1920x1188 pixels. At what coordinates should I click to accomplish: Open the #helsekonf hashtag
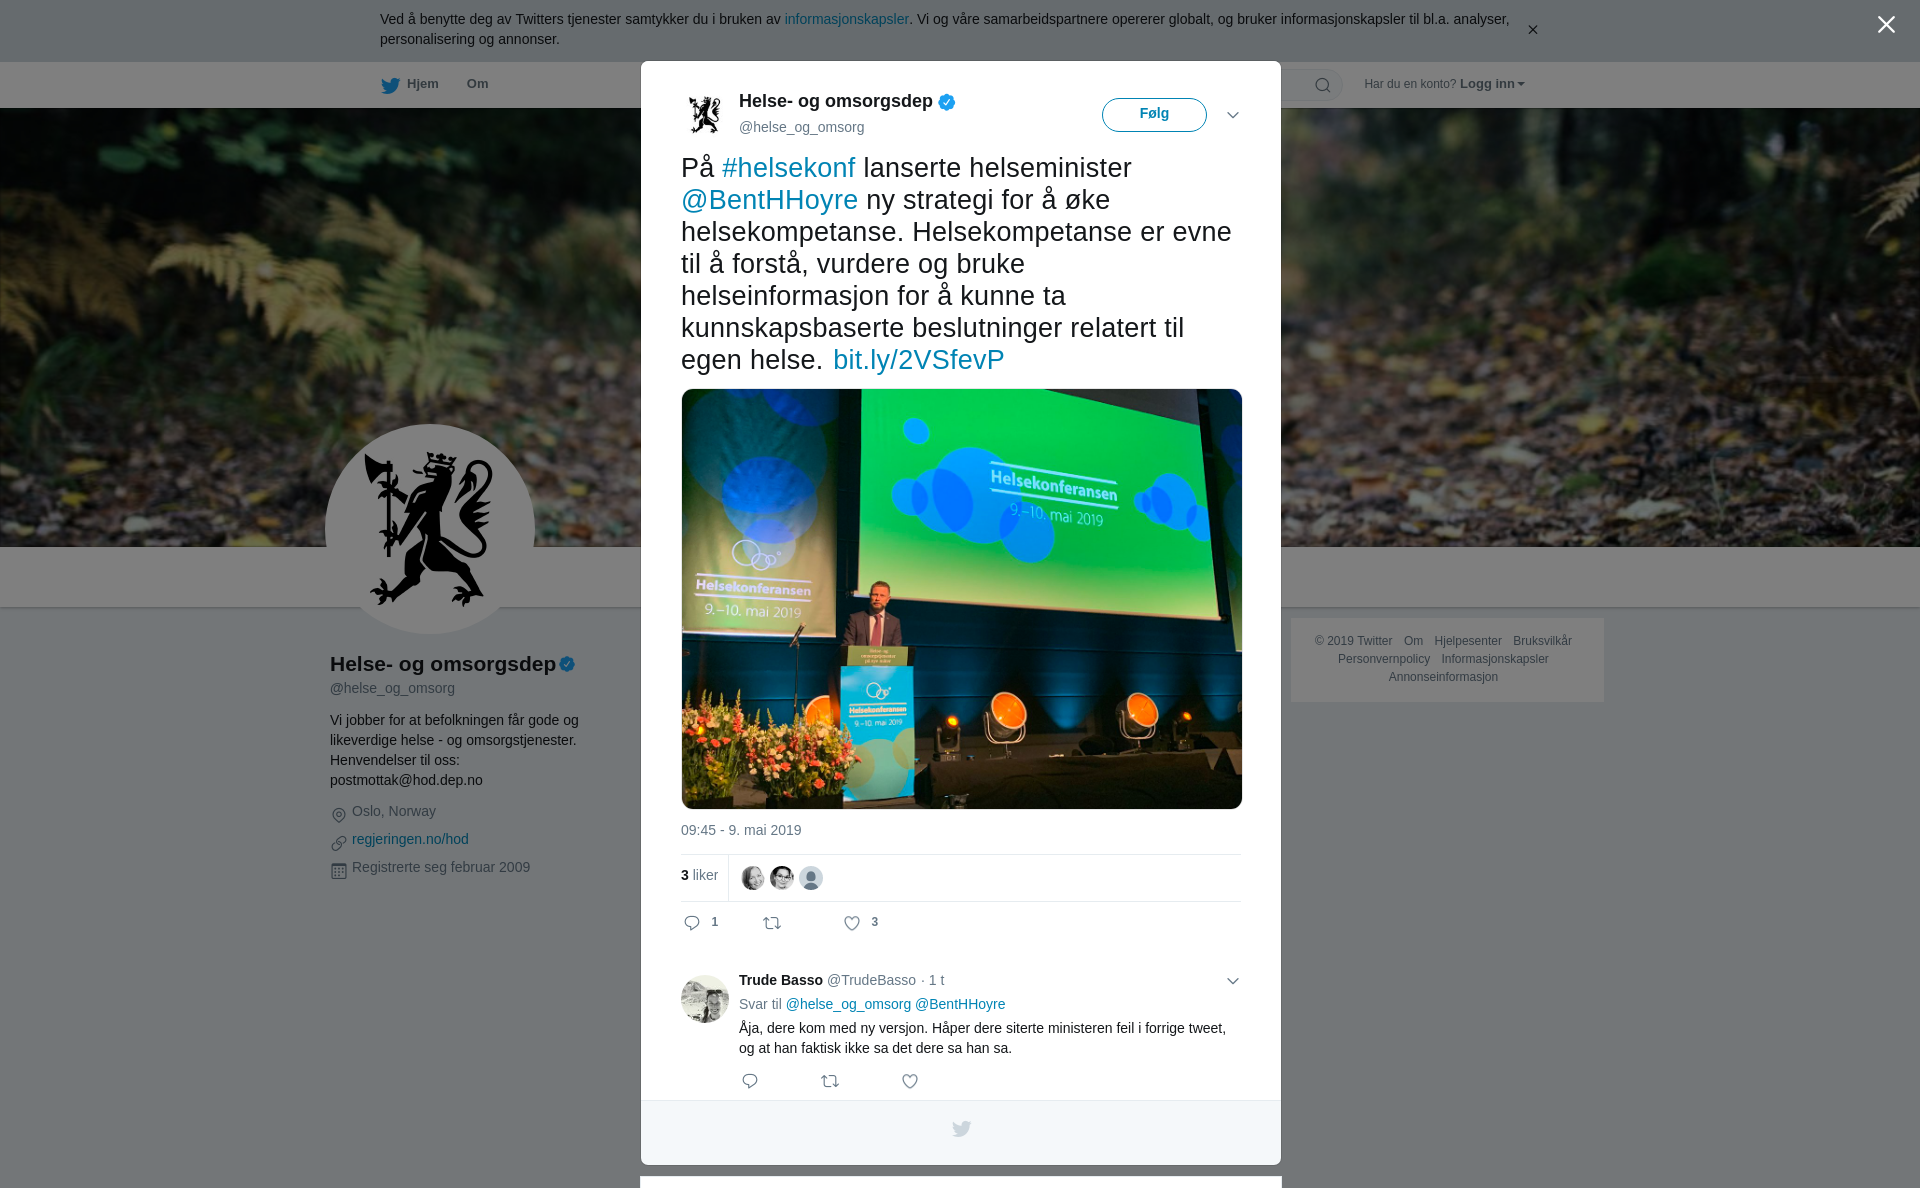(788, 168)
